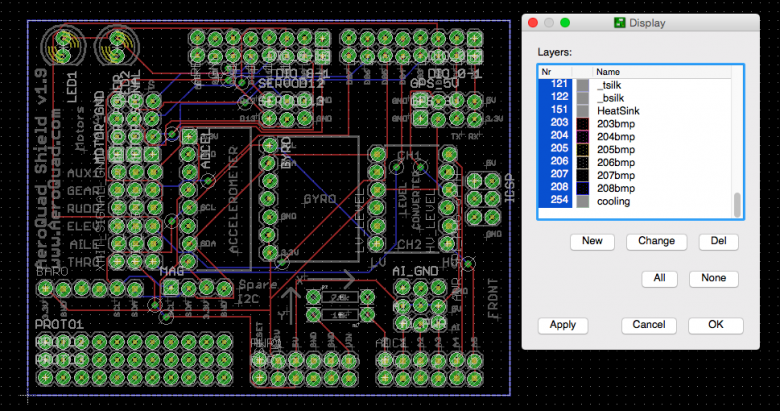Screen dimensions: 780x411
Task: Toggle visibility number 121 for _tsilk layer
Action: click(x=558, y=83)
